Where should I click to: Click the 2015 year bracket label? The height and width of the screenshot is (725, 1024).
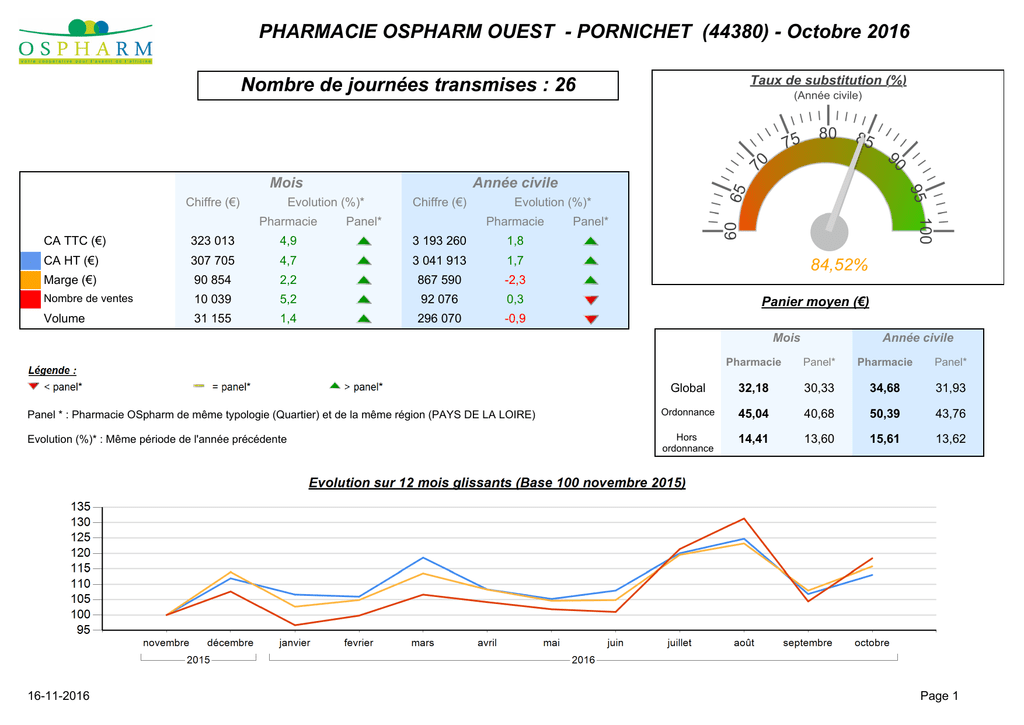pos(198,660)
